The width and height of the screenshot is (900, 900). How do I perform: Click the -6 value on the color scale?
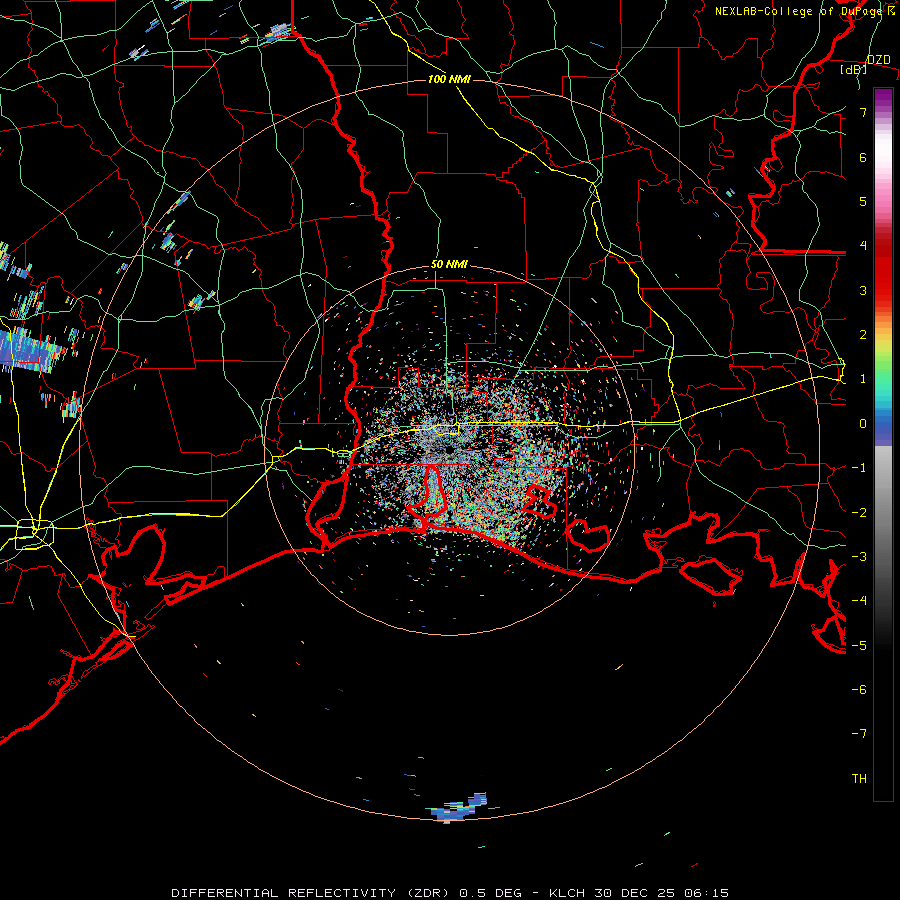coord(859,690)
